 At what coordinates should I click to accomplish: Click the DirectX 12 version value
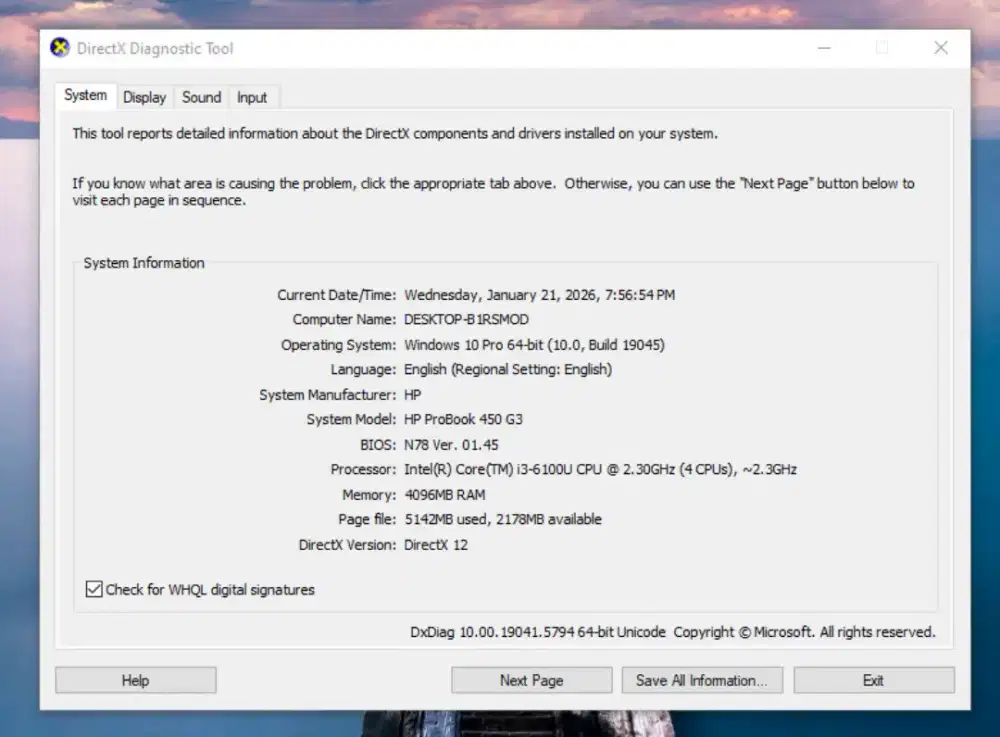(436, 545)
